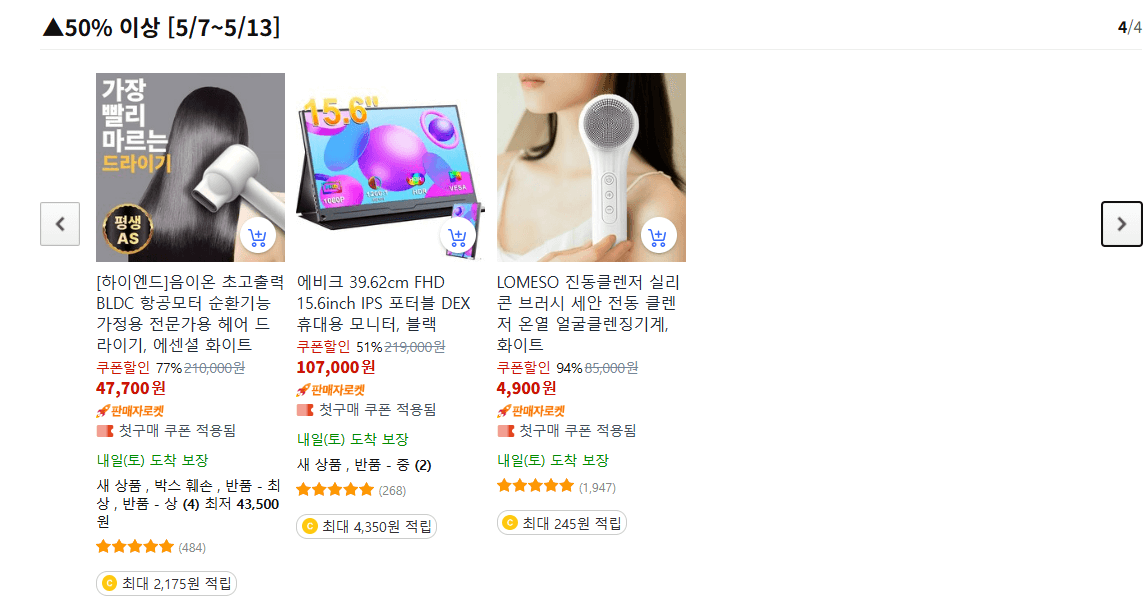Click 최대 4,350원 적립 badge

coord(367,526)
